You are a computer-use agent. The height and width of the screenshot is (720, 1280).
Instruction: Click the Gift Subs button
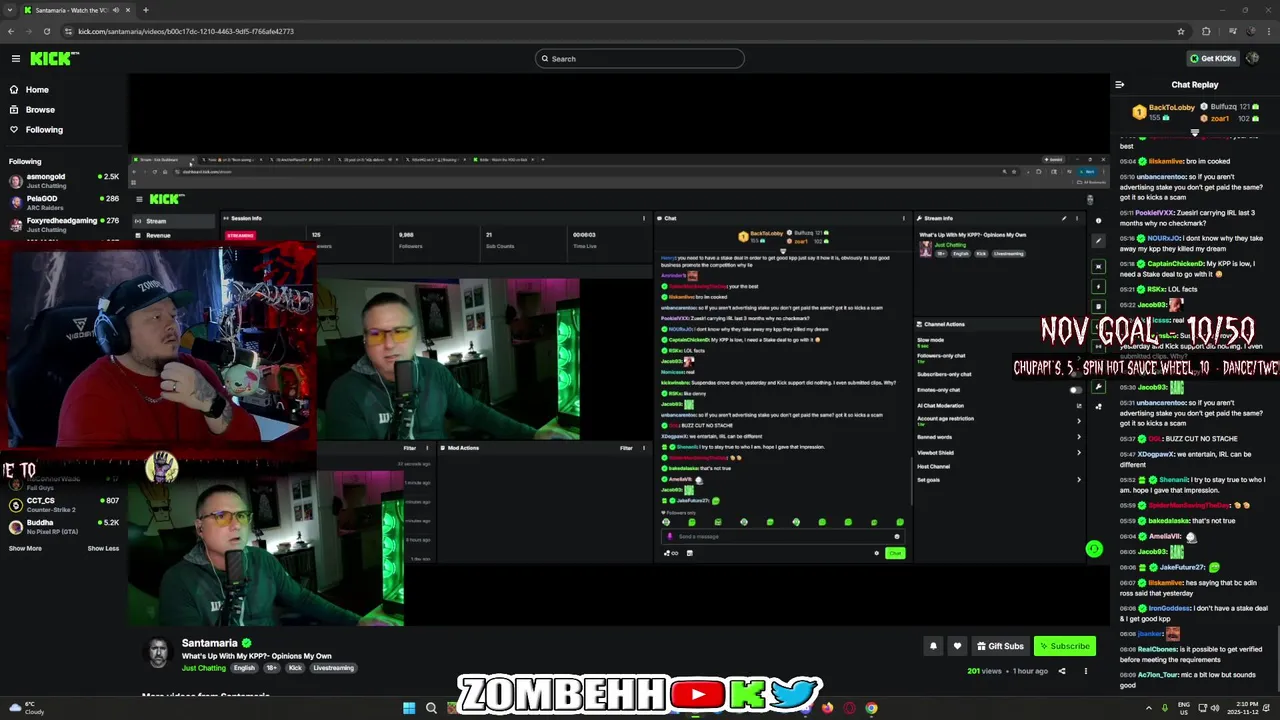click(x=1000, y=646)
